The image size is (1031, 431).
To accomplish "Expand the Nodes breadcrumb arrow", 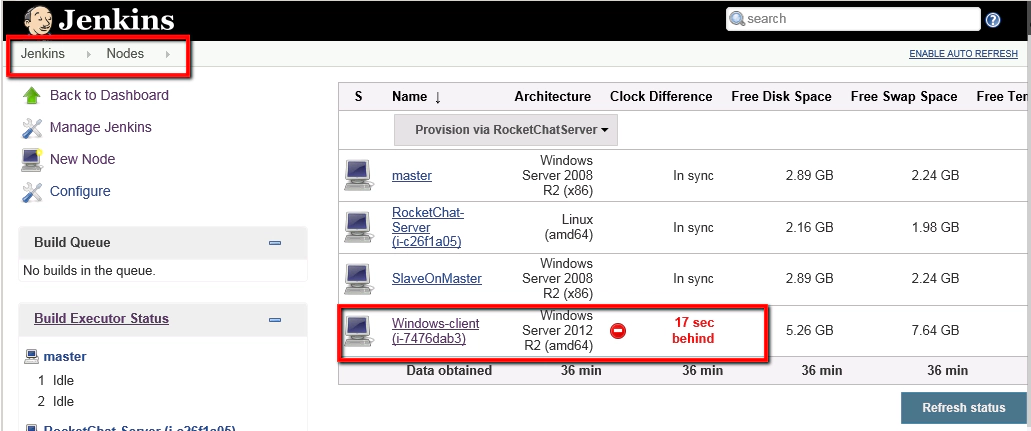I will pos(168,54).
